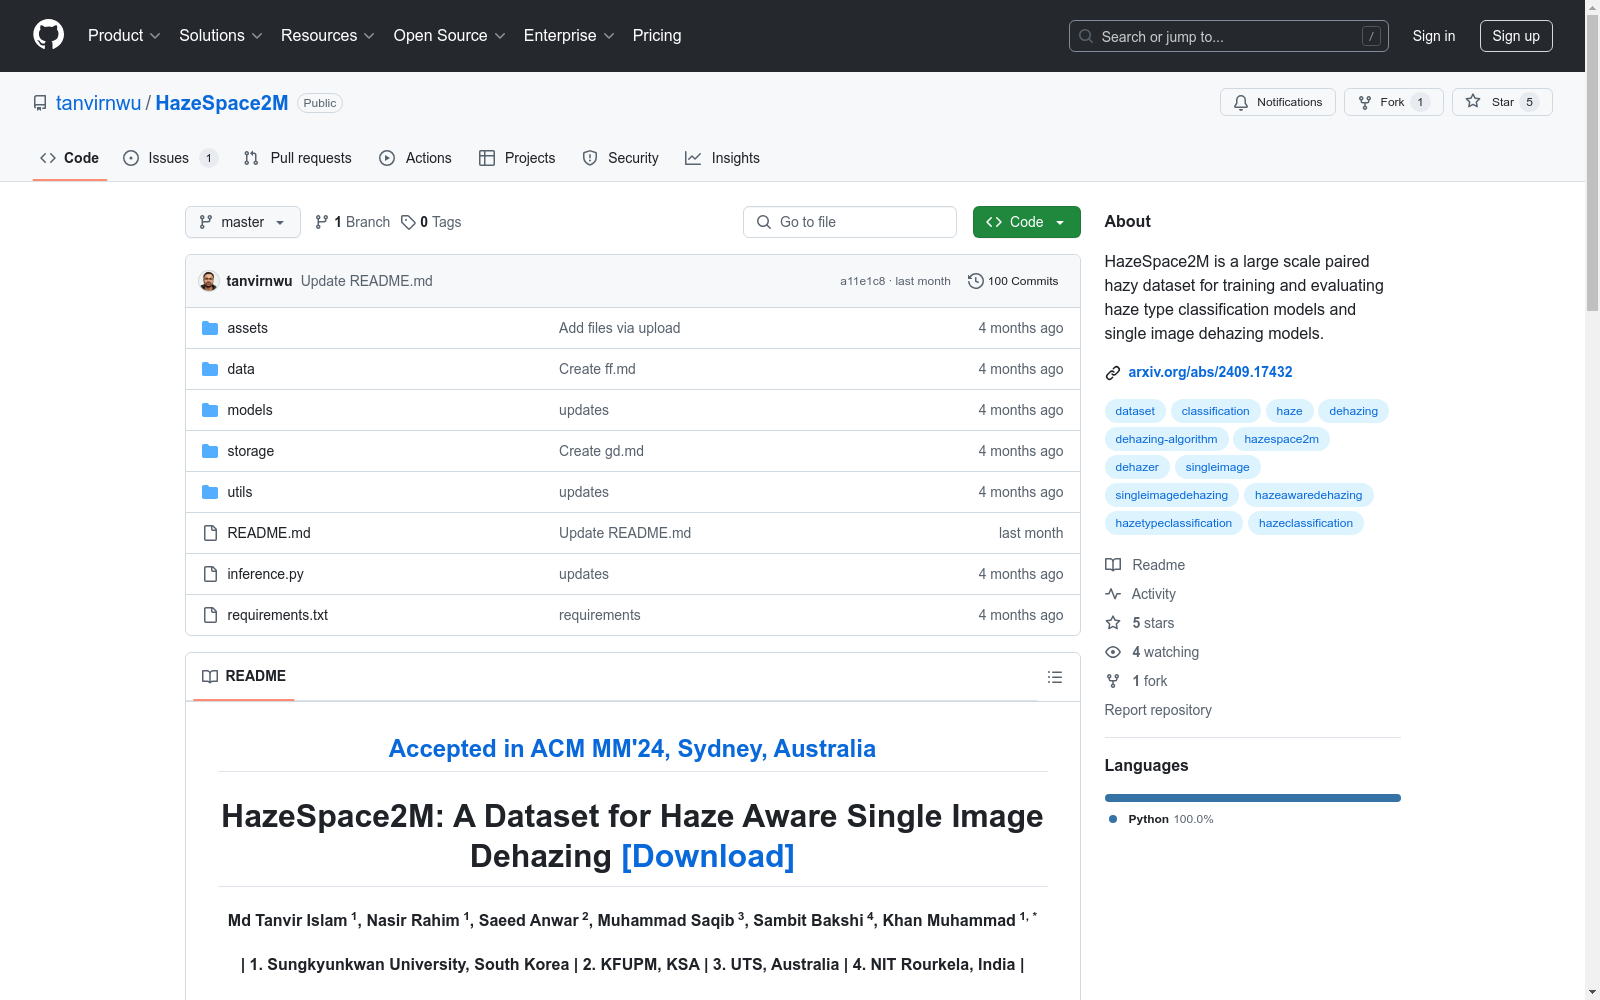Click the storage folder icon
1600x1000 pixels.
[210, 451]
